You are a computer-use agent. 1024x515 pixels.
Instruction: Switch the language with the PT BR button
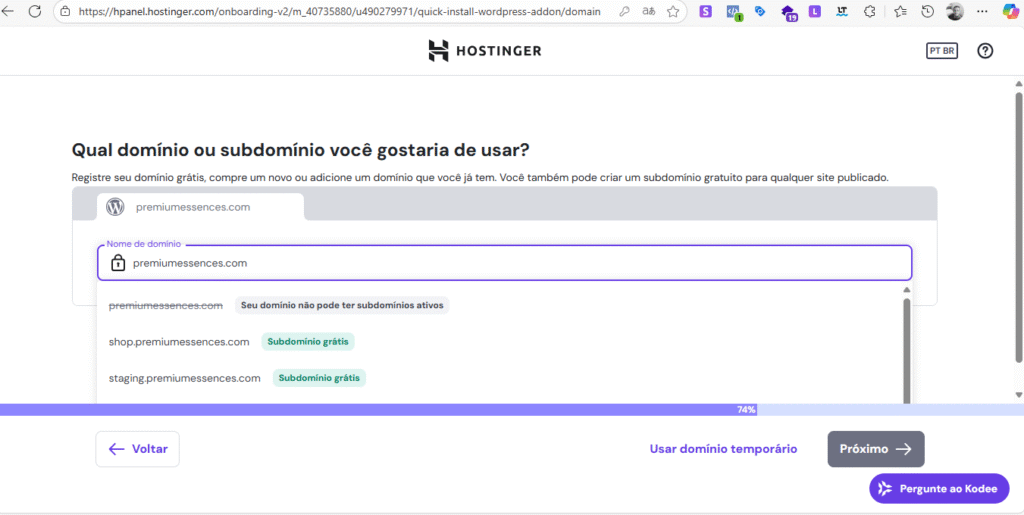tap(942, 51)
